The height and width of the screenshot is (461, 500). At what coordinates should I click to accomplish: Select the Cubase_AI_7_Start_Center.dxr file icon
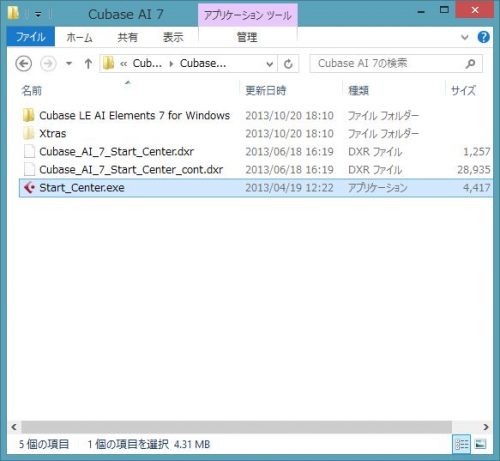(29, 151)
